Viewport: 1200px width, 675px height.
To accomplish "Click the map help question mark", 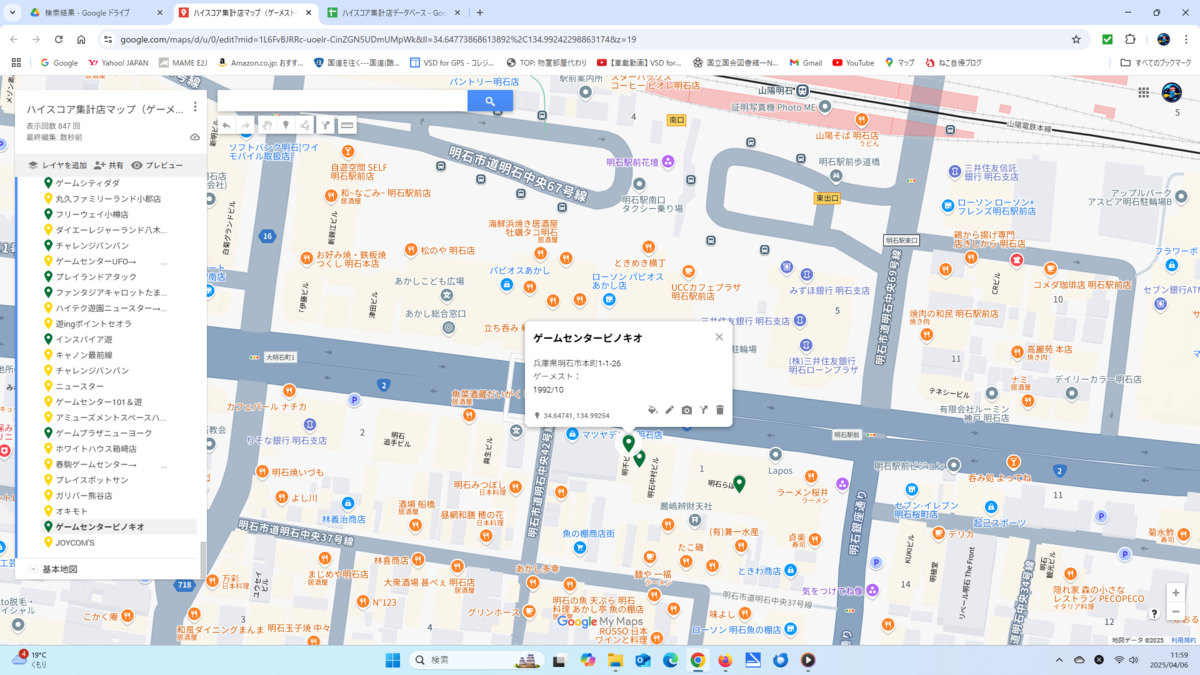I will (x=1154, y=613).
